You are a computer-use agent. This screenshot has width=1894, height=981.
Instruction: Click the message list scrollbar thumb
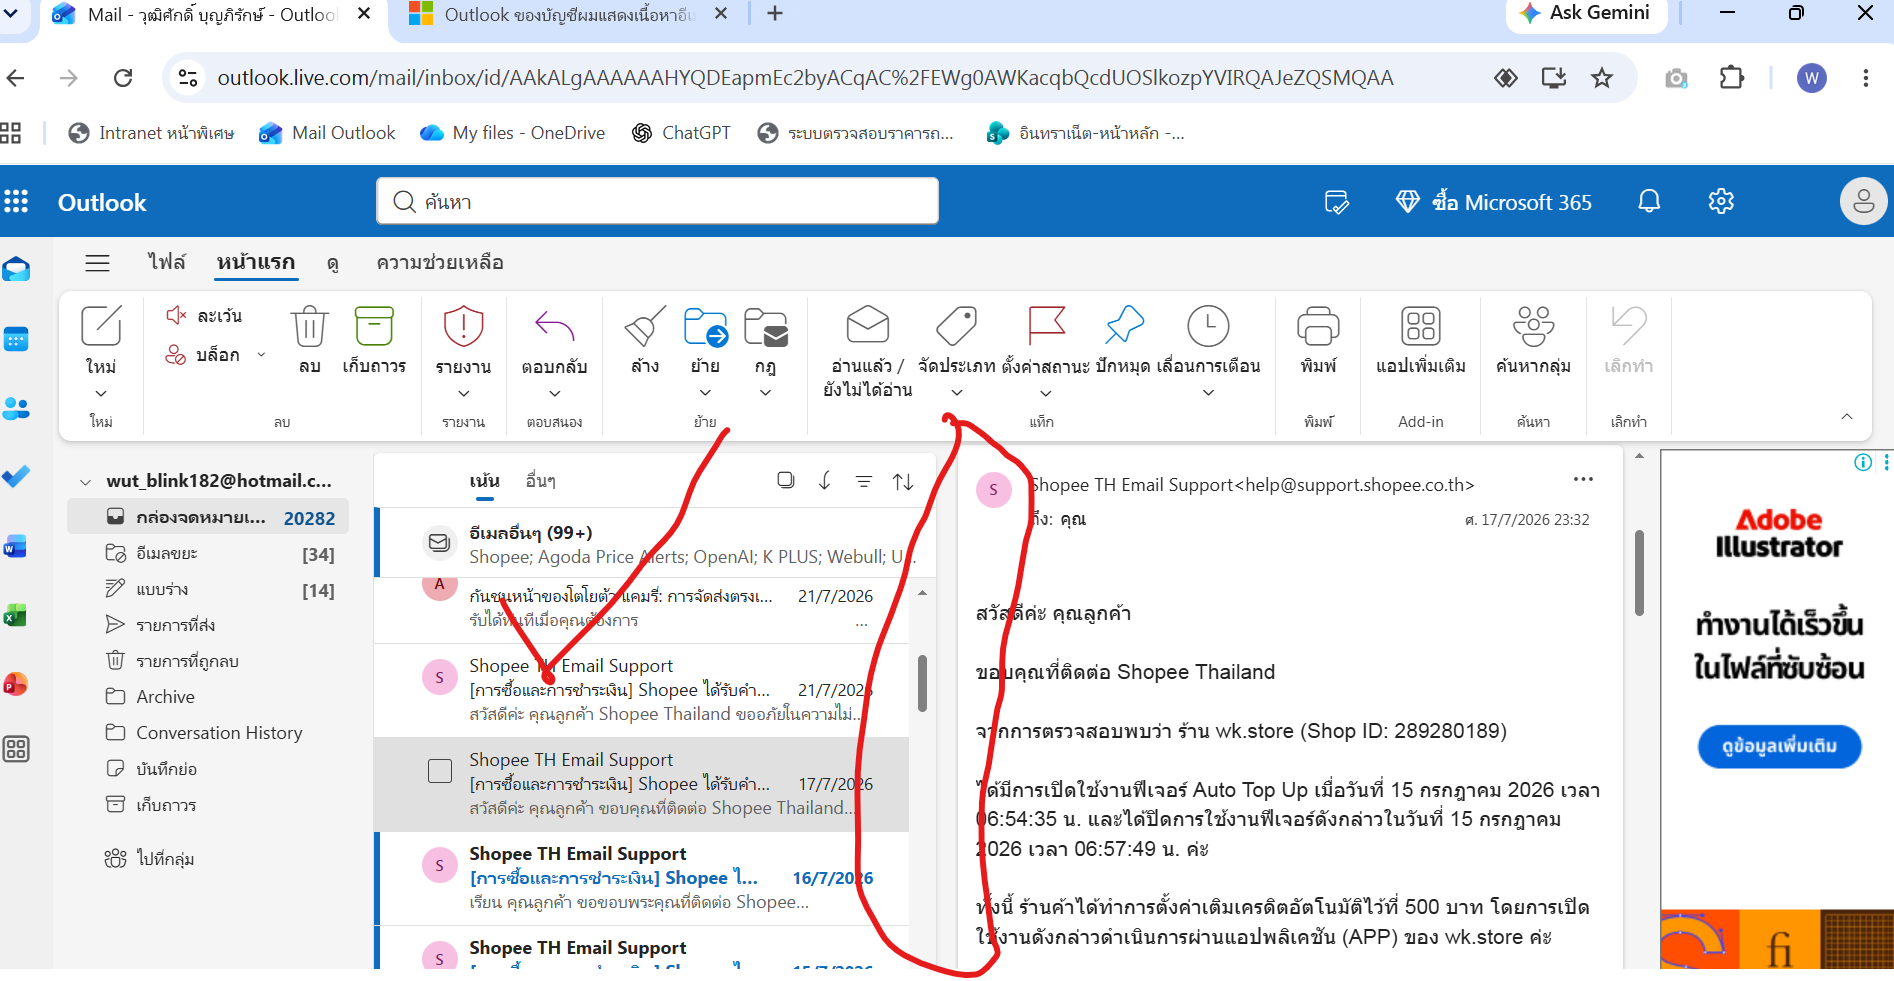pos(922,683)
